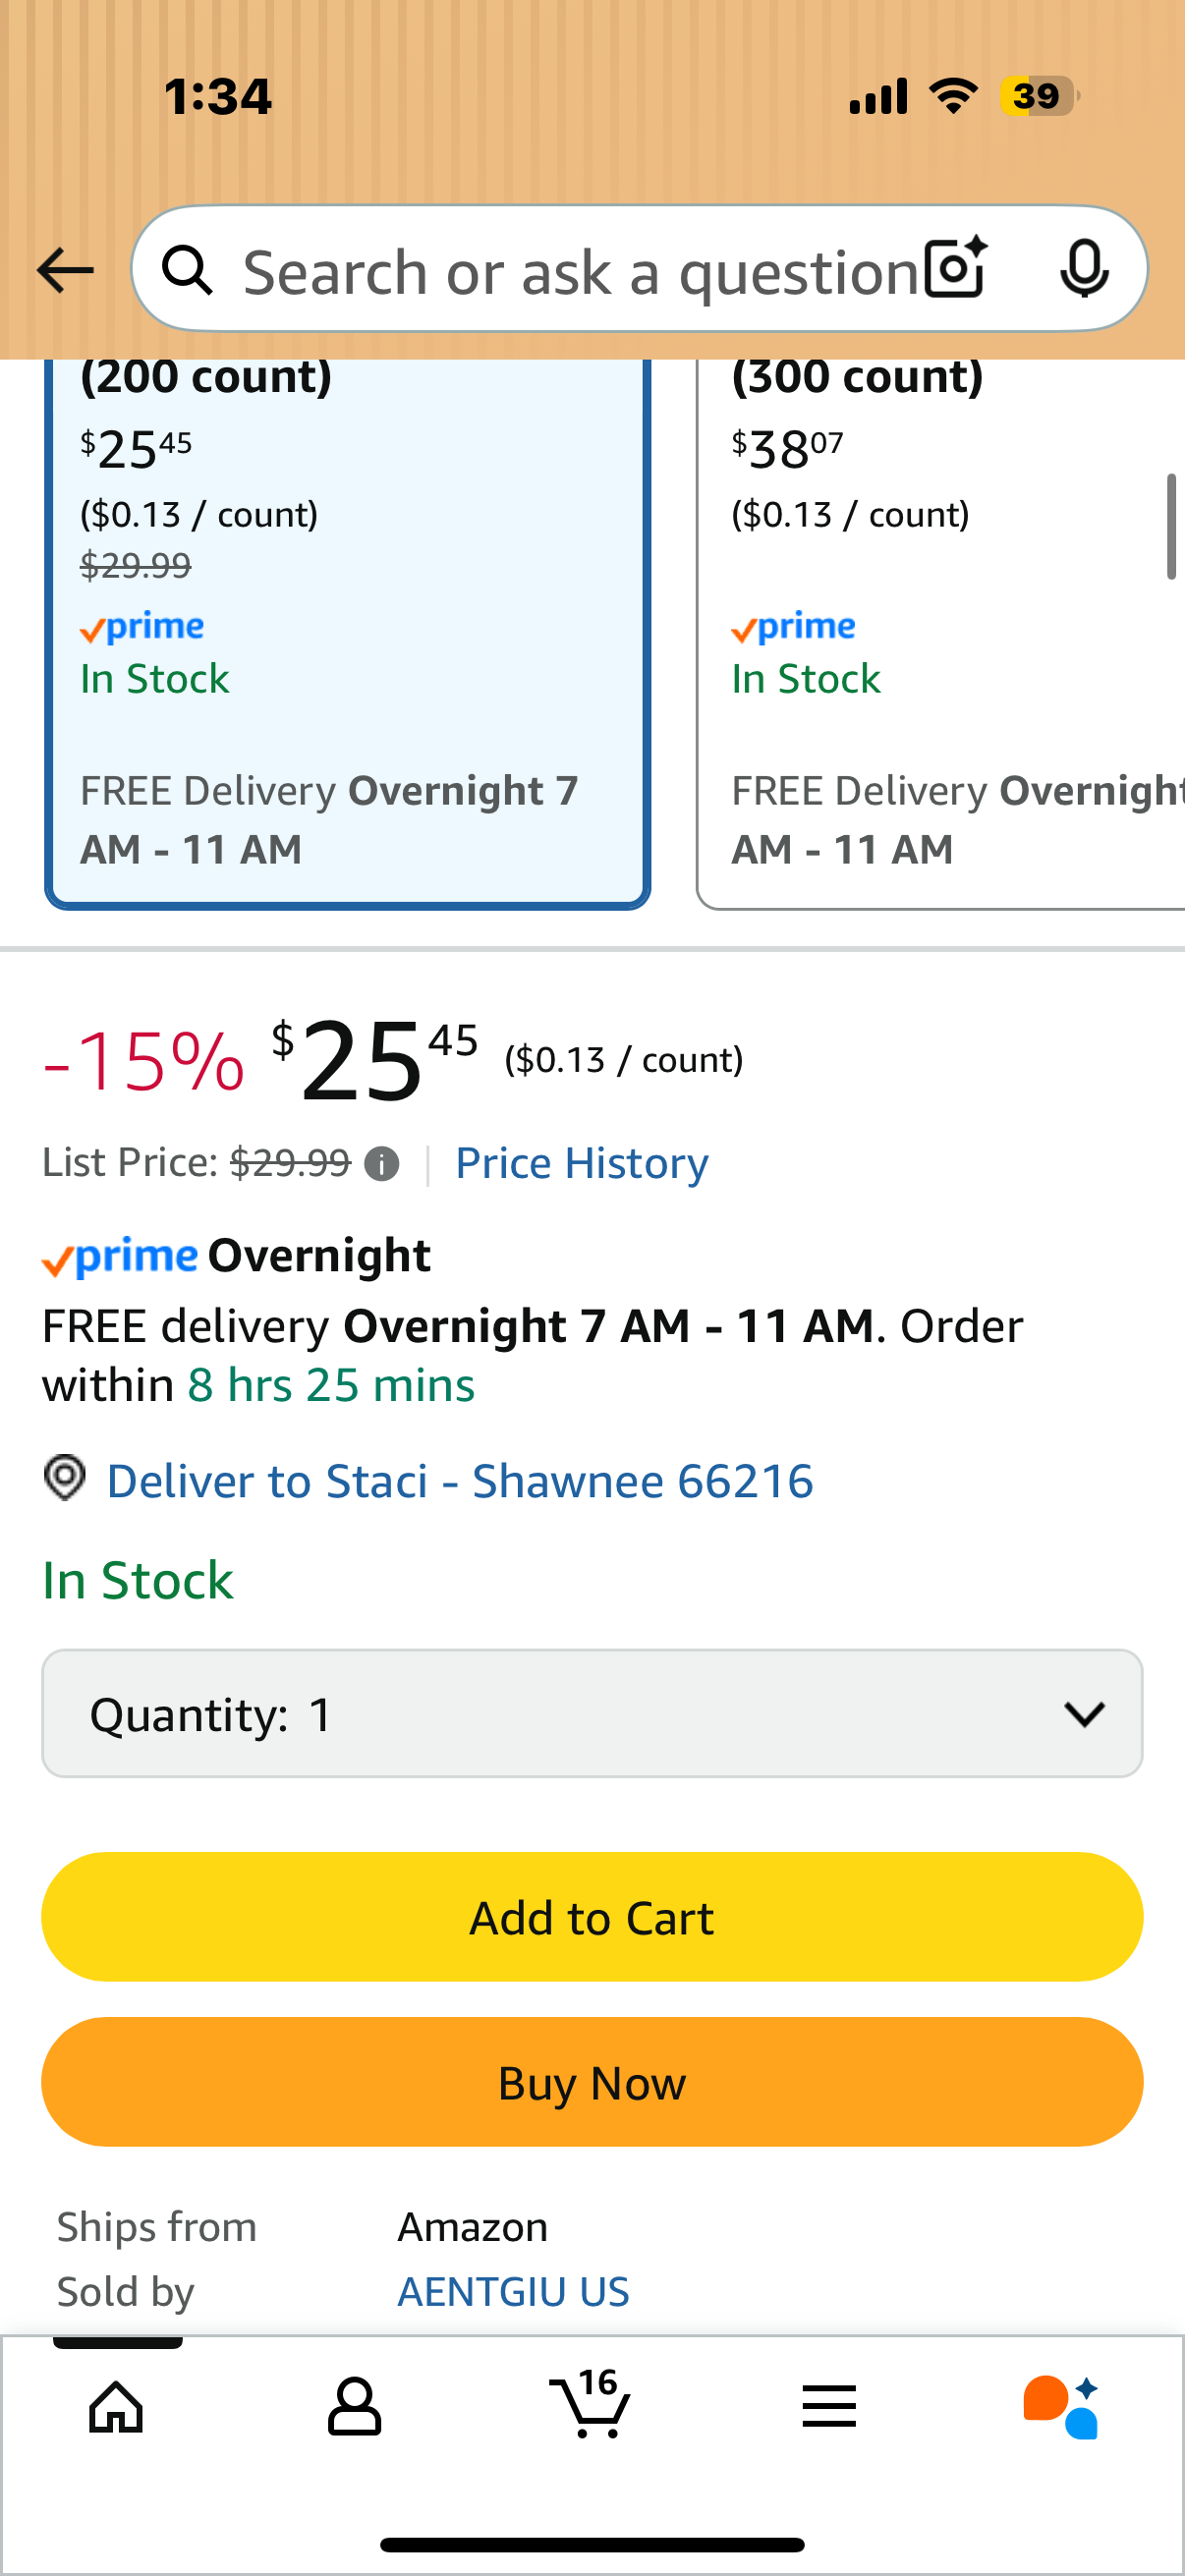The width and height of the screenshot is (1185, 2576).
Task: Open the Home tab icon
Action: 117,2406
